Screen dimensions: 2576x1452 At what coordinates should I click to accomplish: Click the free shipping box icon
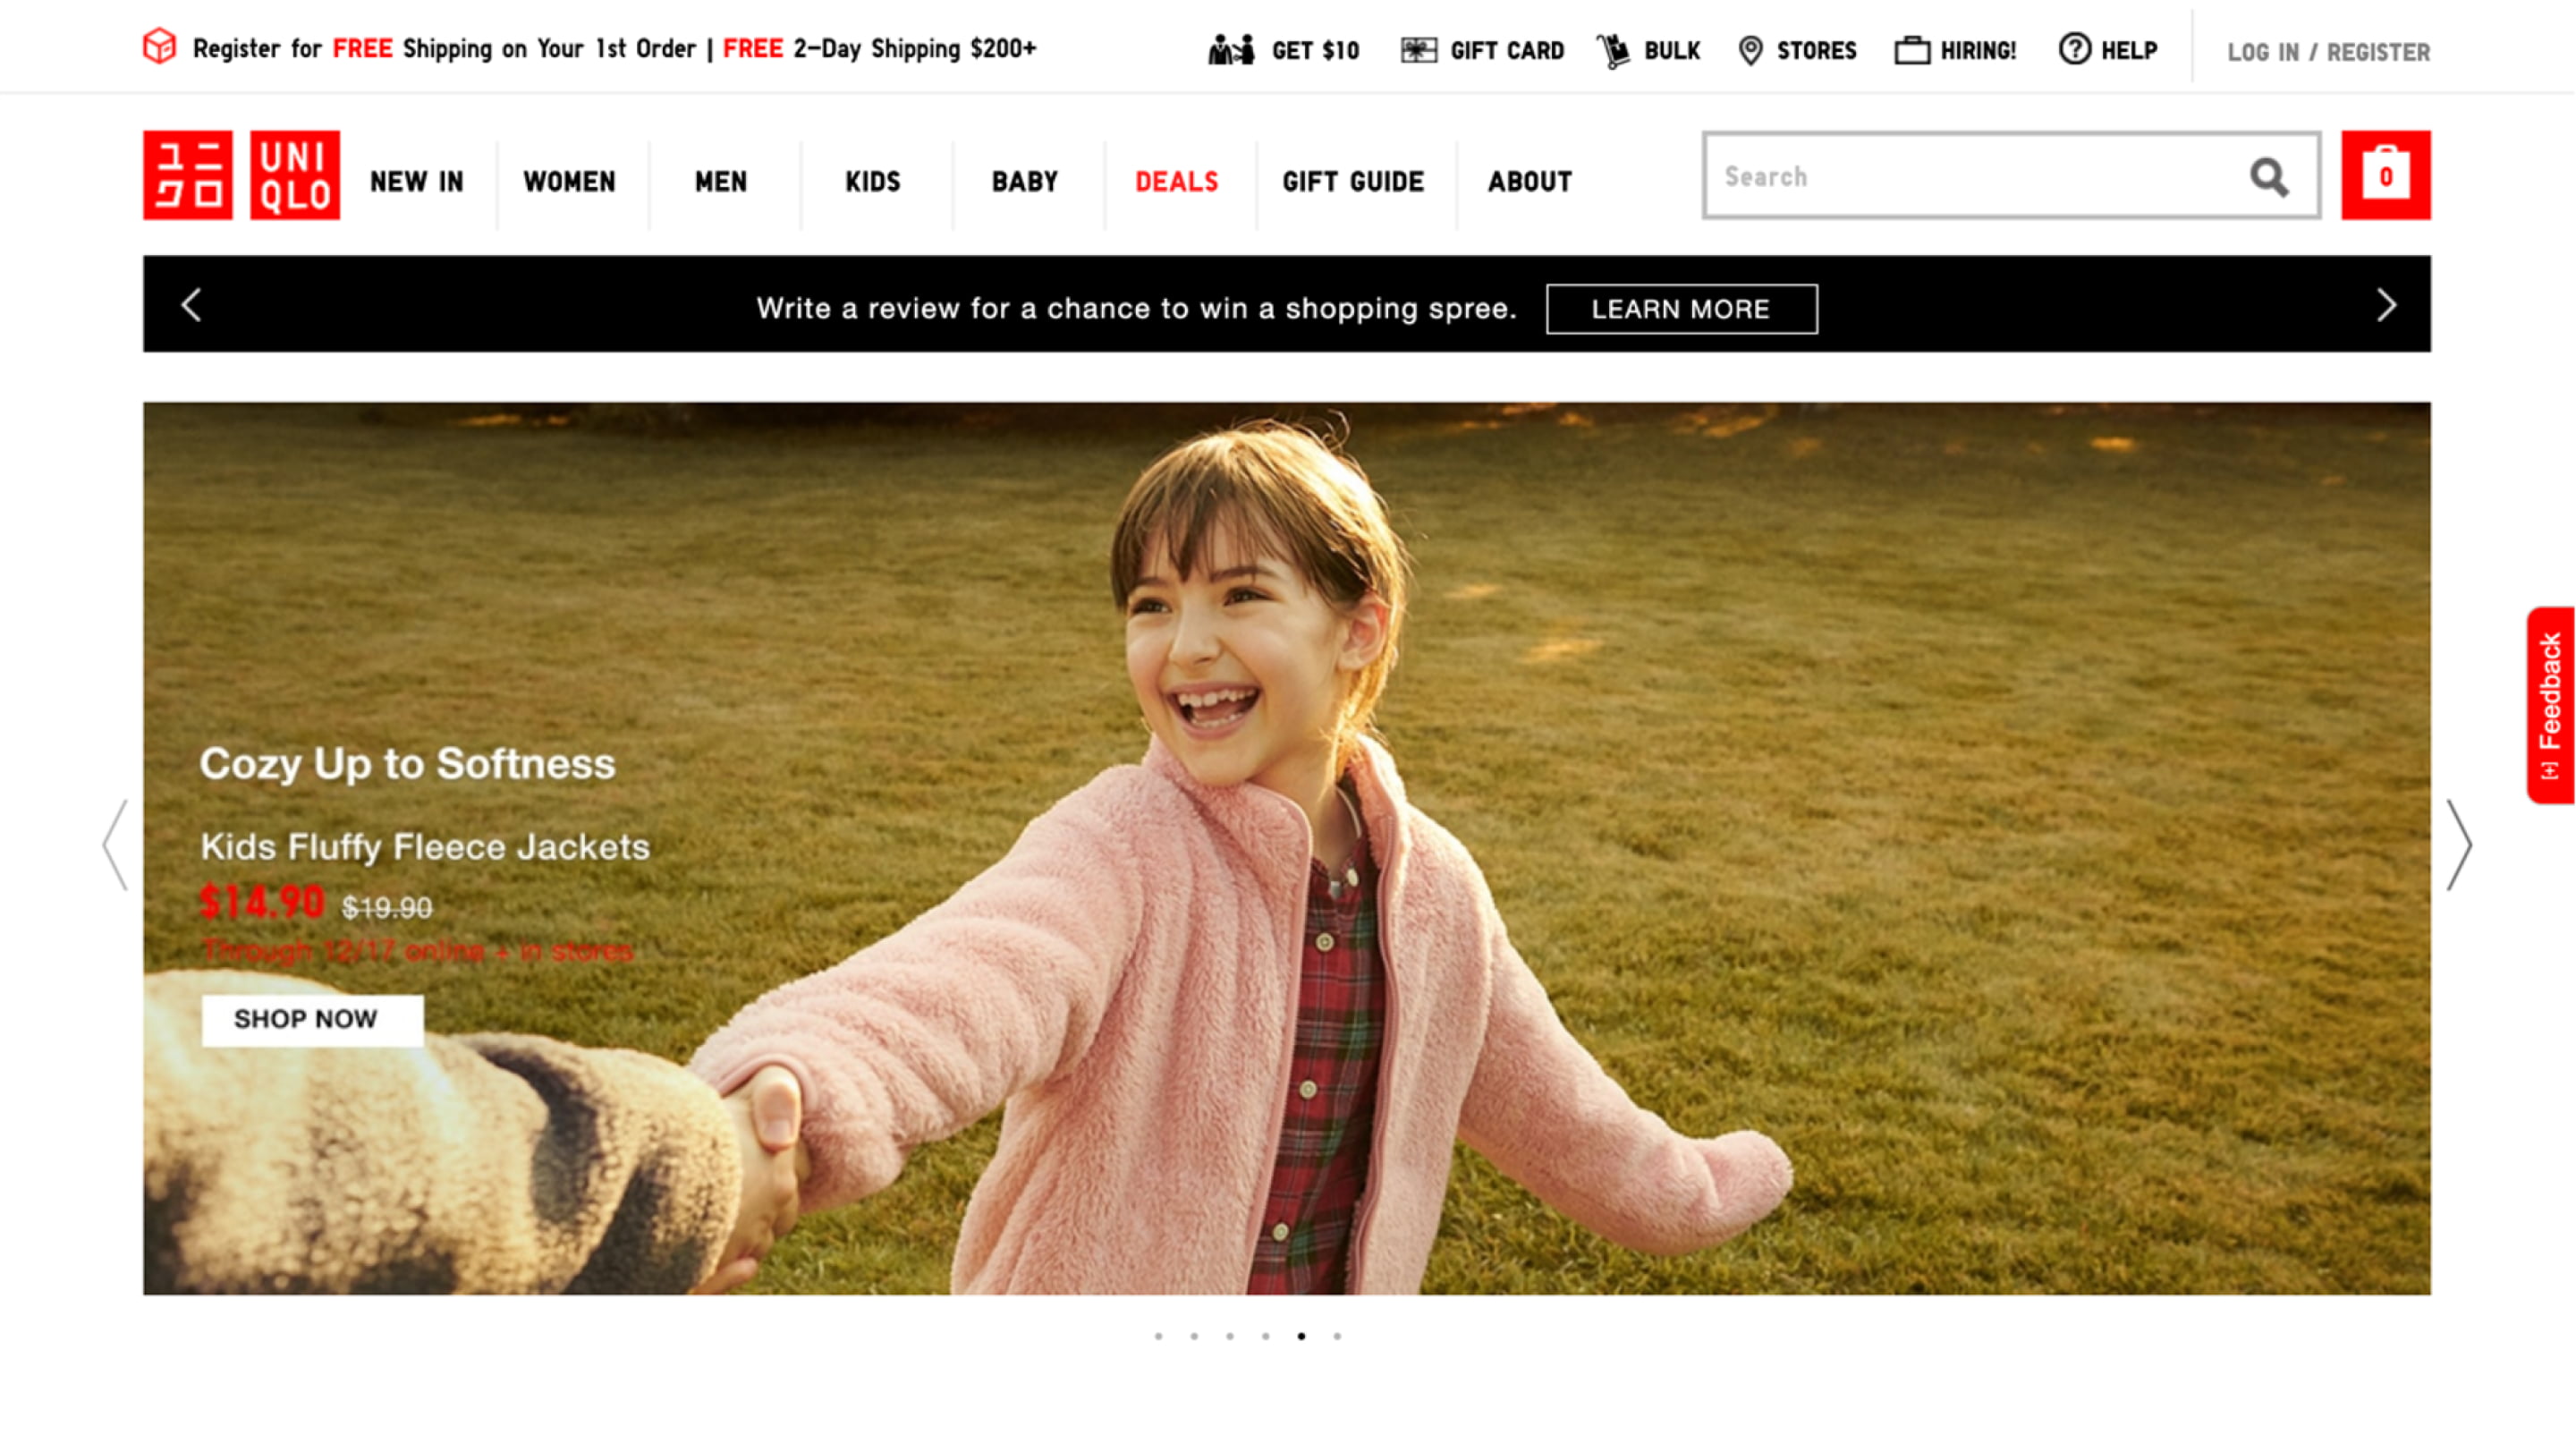[x=158, y=45]
